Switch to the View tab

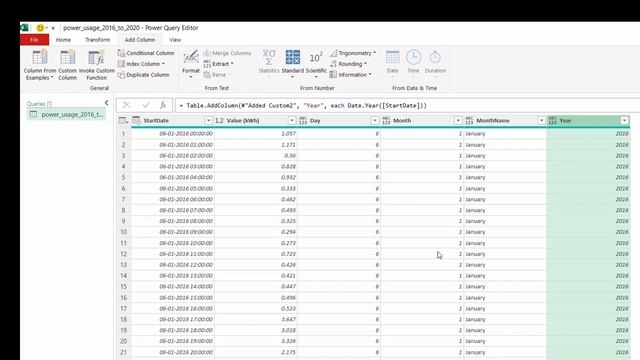coord(175,40)
